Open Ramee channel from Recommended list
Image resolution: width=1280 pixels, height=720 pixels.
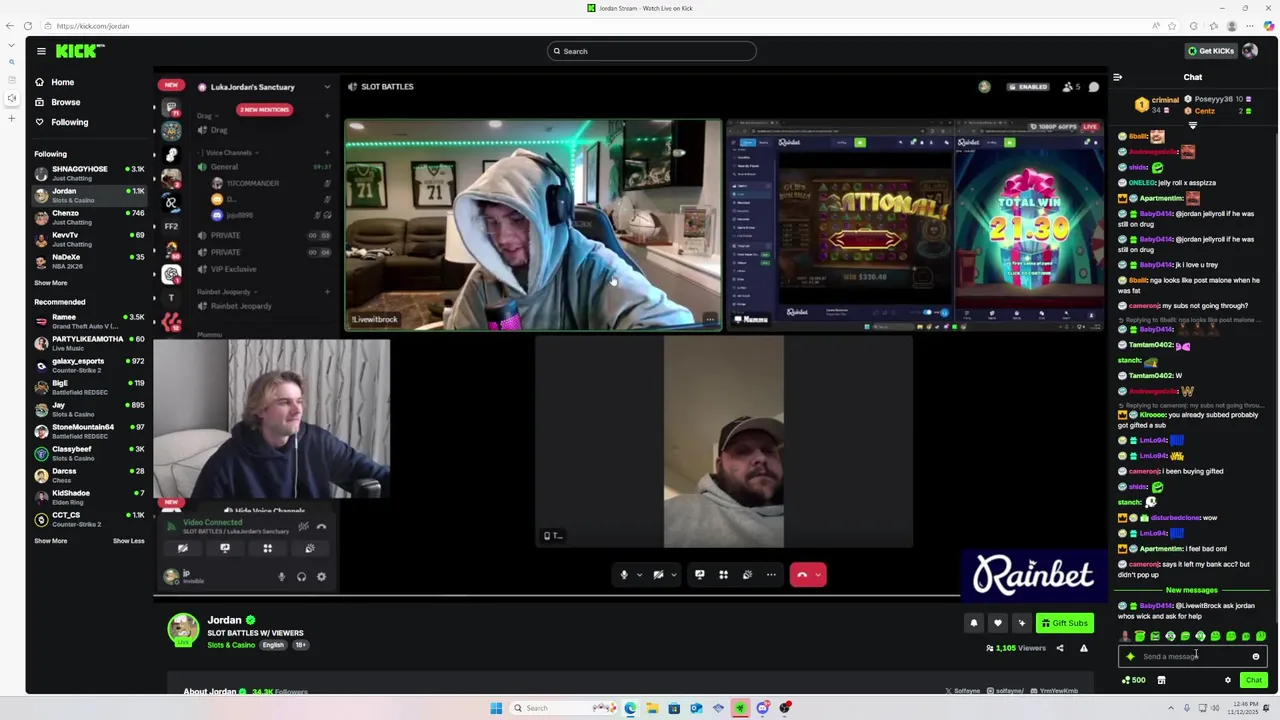89,321
